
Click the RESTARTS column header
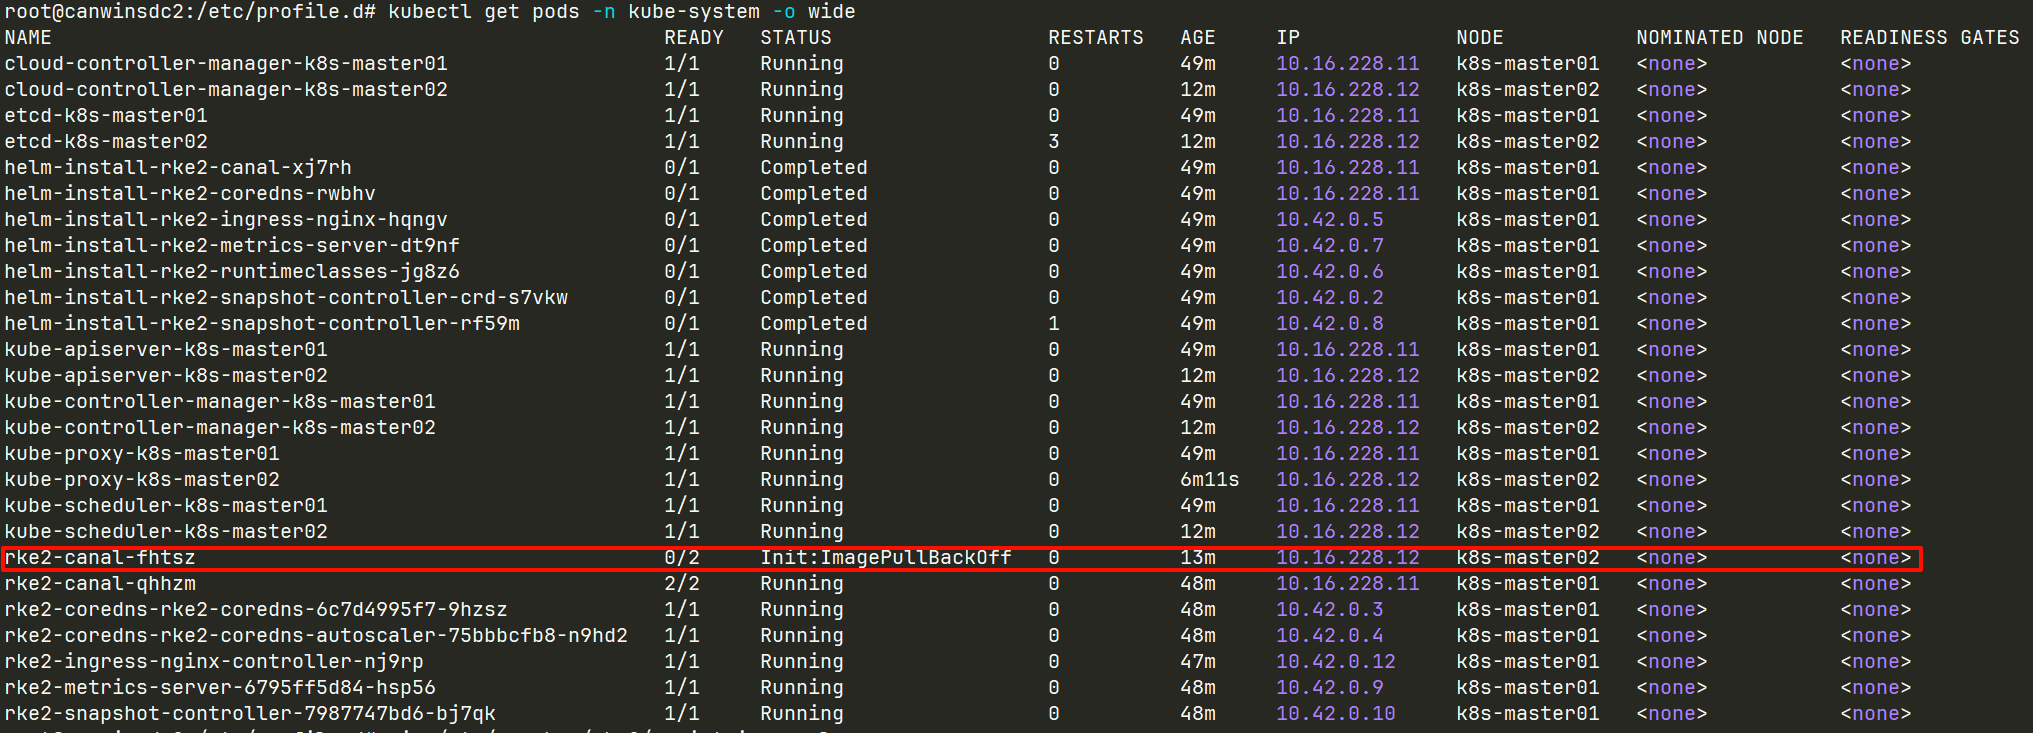[1095, 38]
